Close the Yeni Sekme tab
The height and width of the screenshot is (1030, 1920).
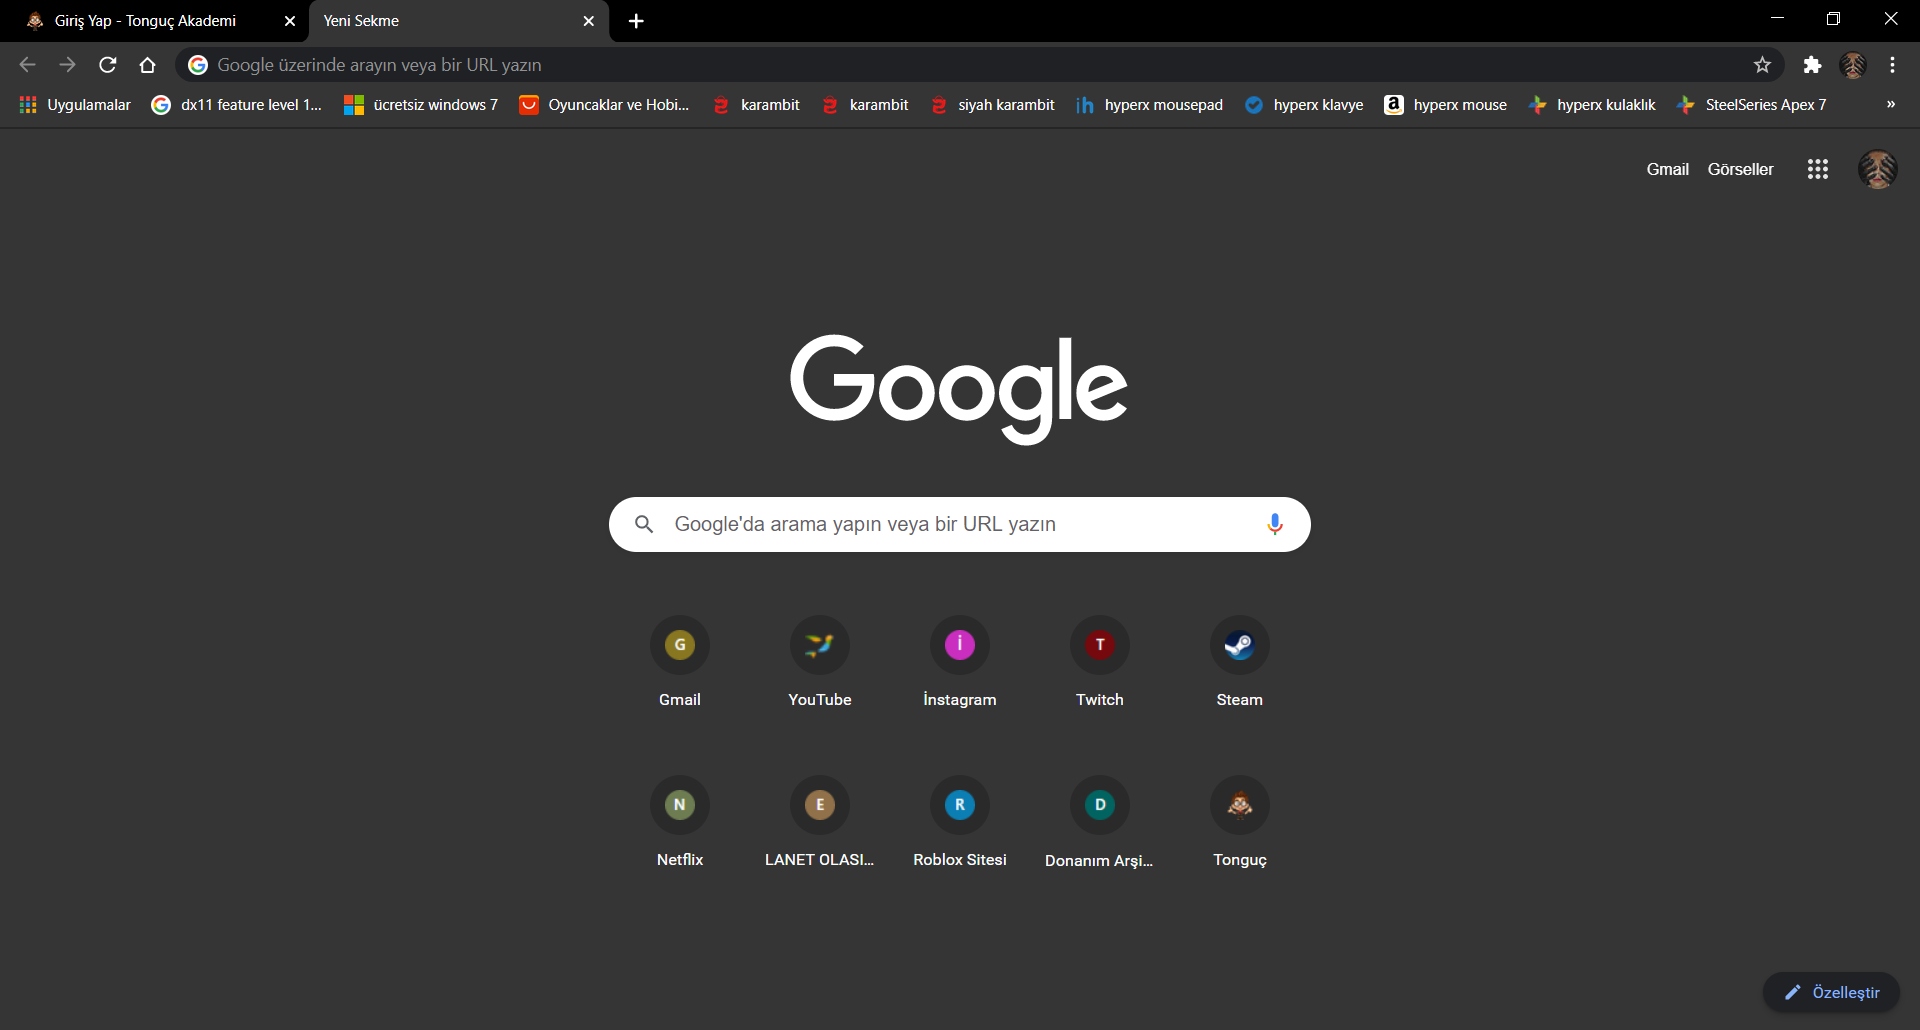click(x=588, y=21)
